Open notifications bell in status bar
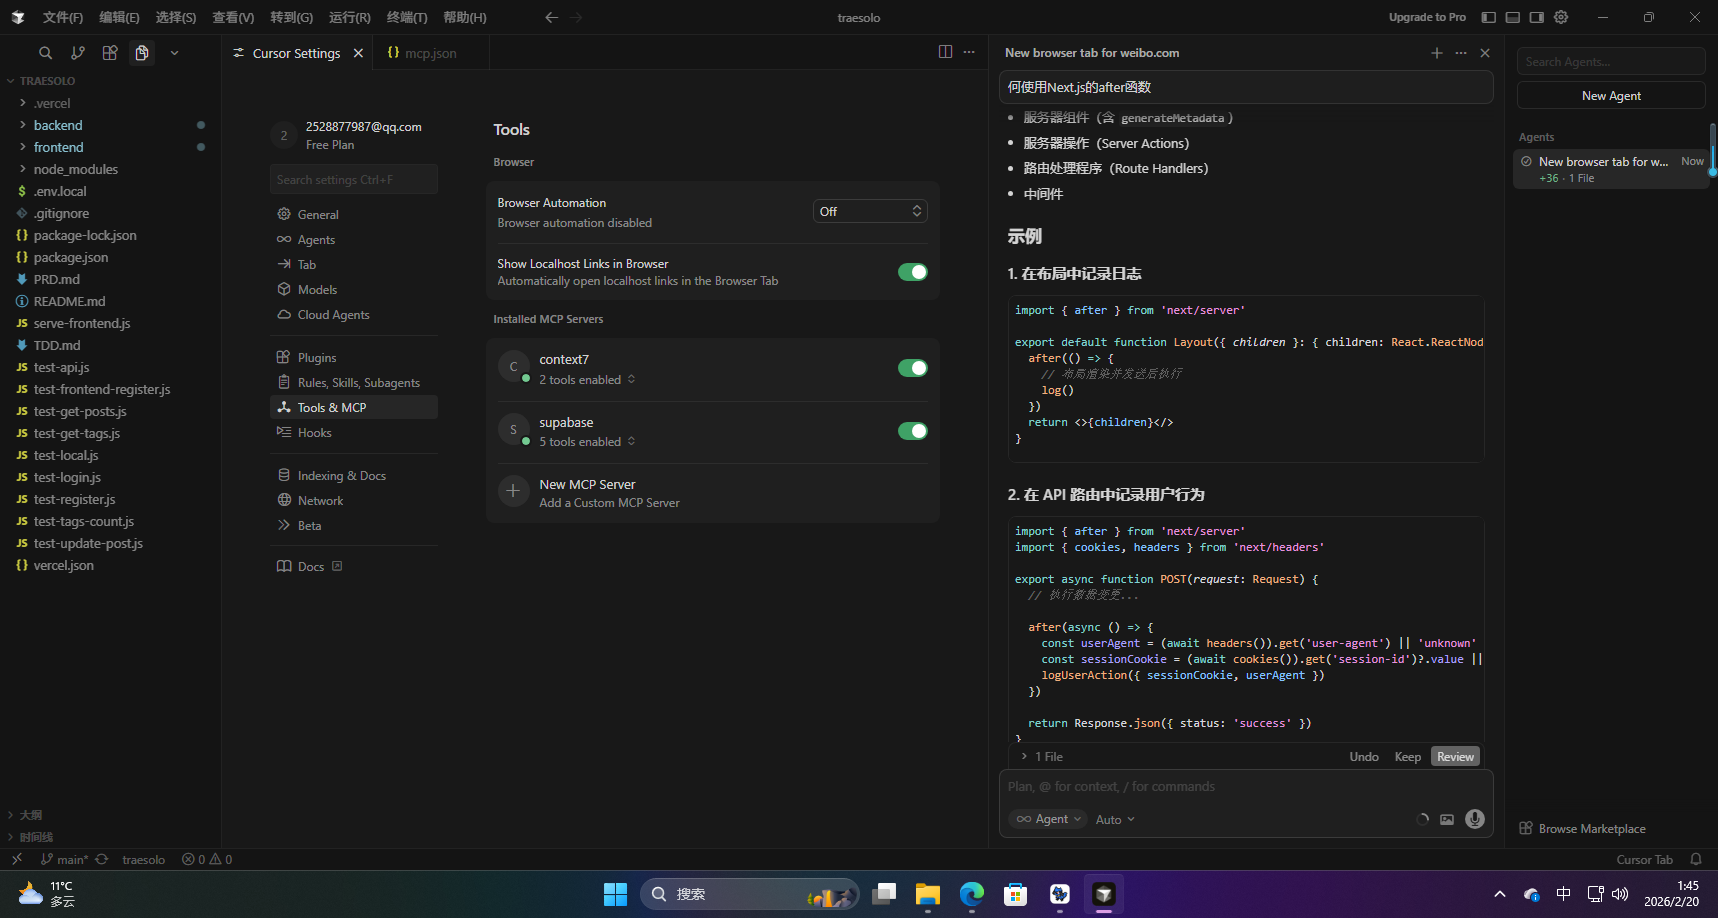Viewport: 1718px width, 918px height. pos(1696,859)
